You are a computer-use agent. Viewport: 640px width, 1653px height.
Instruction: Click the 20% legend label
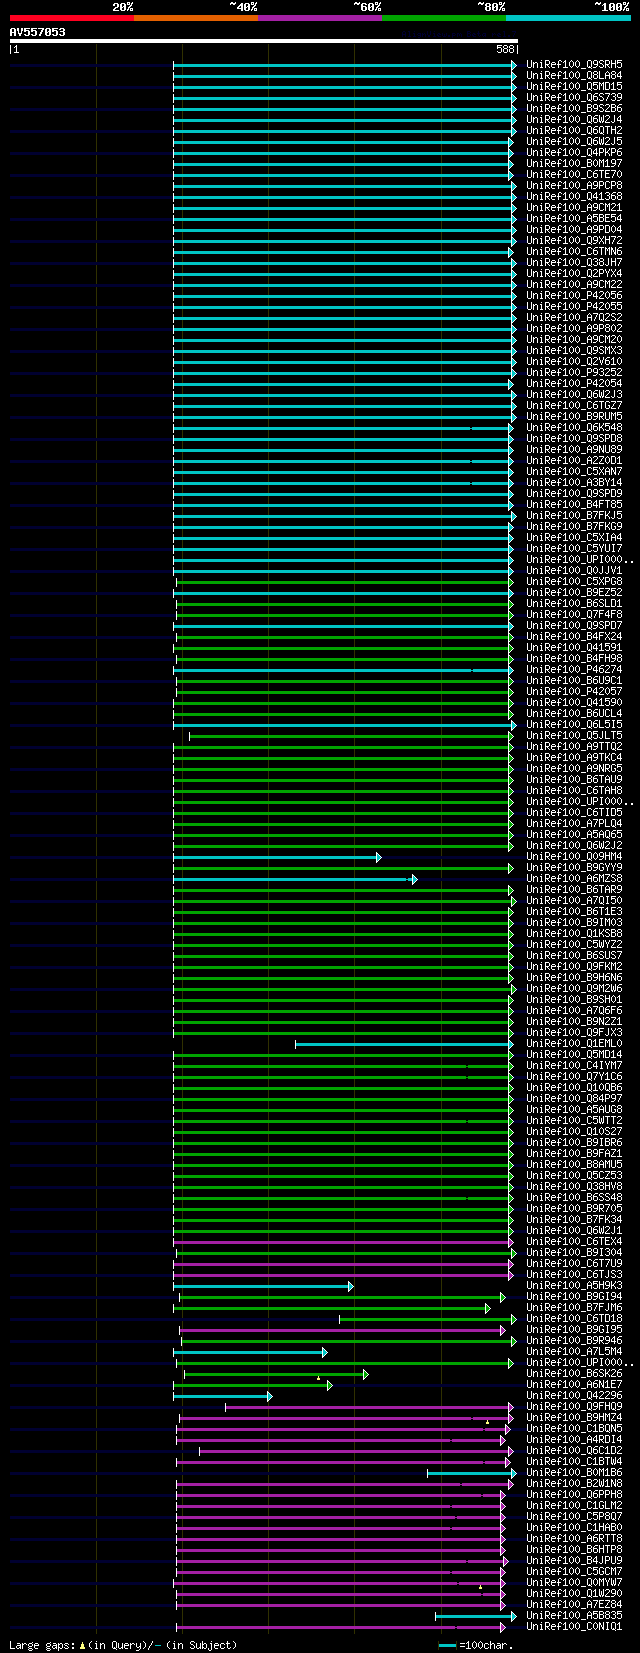coord(122,7)
